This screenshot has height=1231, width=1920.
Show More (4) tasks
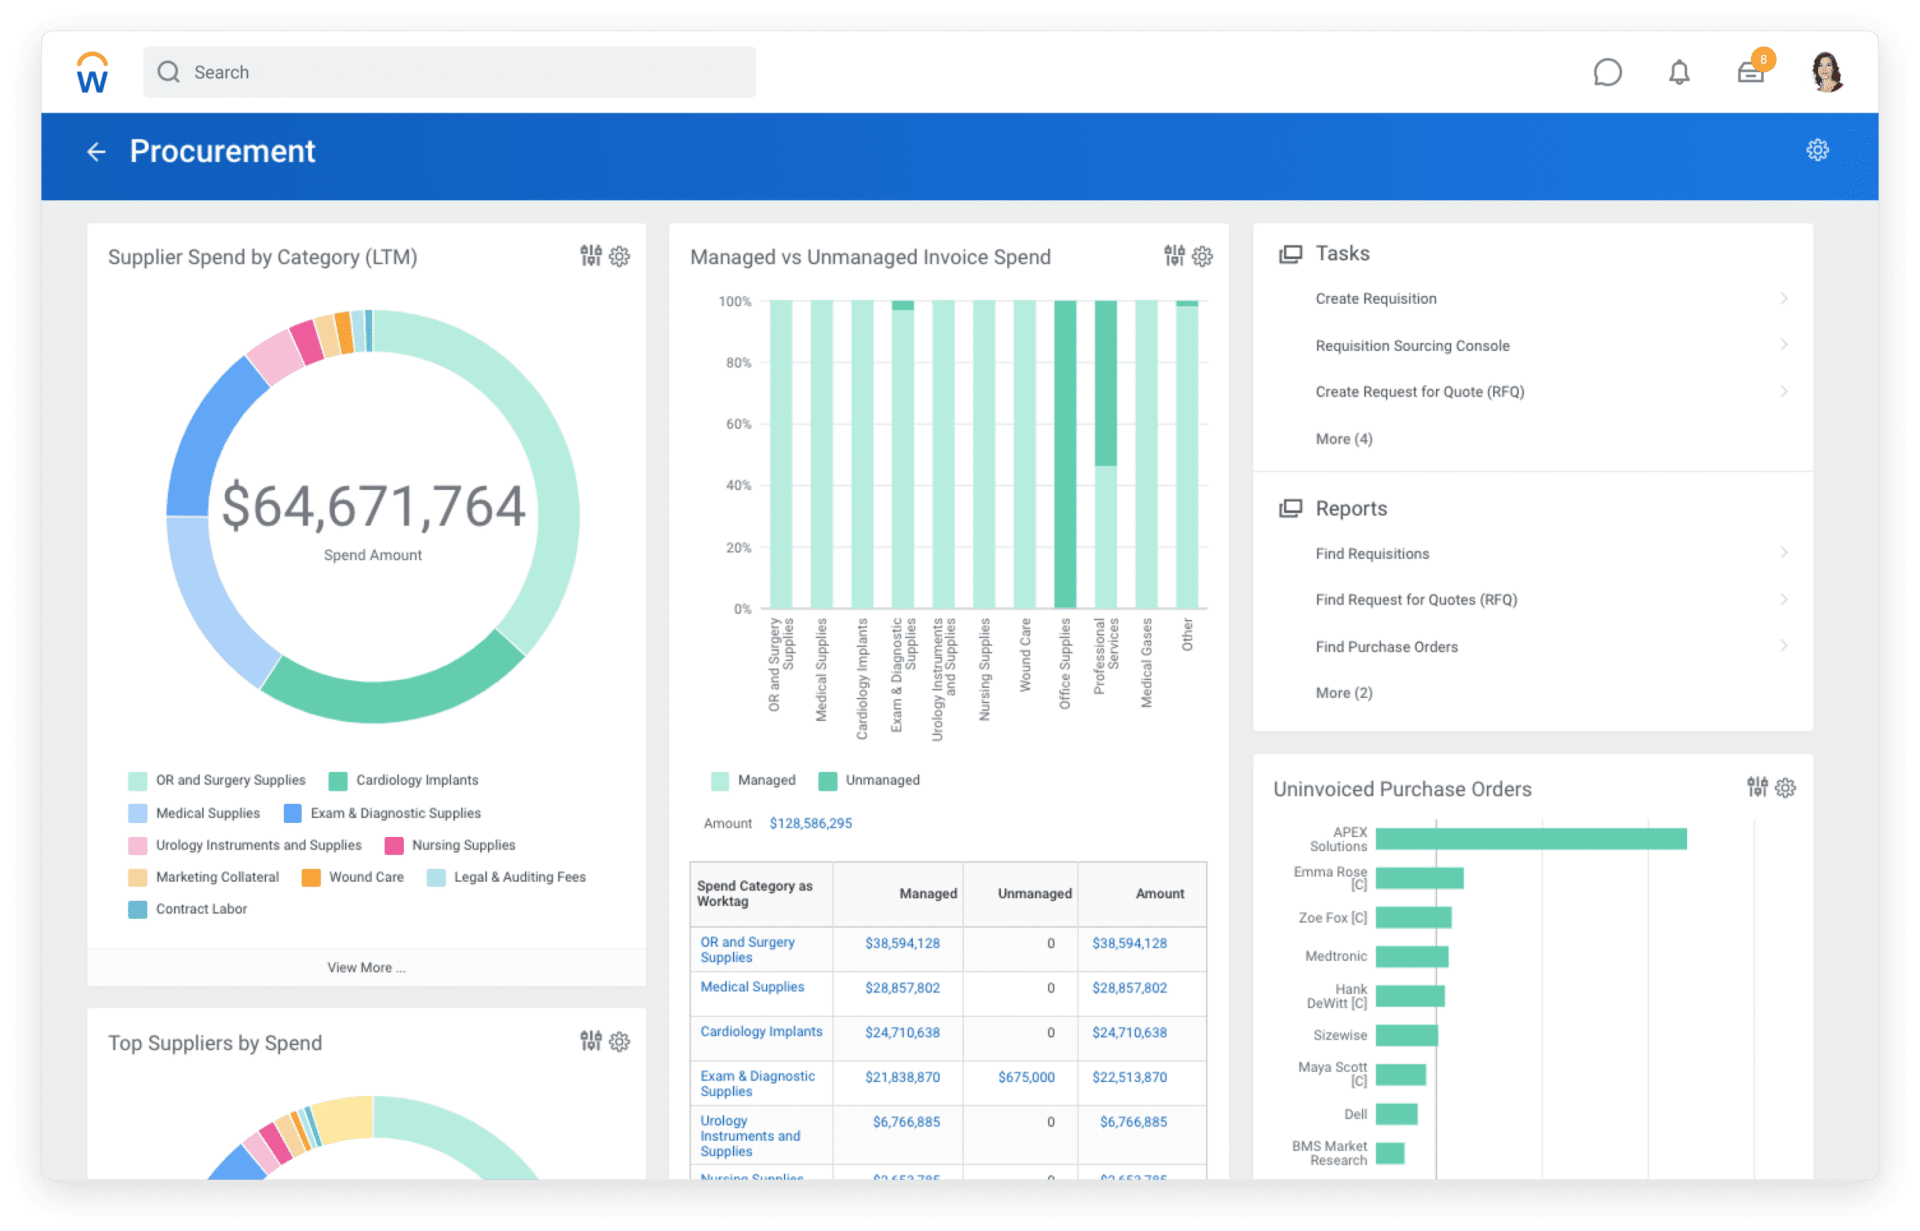[1343, 438]
